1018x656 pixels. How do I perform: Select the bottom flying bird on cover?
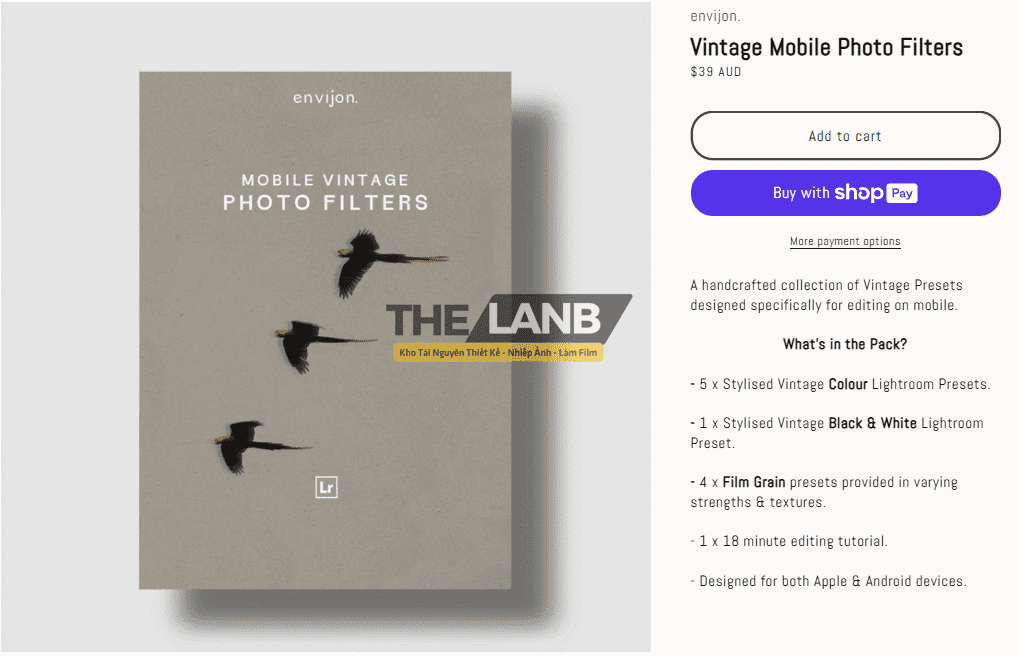click(262, 446)
